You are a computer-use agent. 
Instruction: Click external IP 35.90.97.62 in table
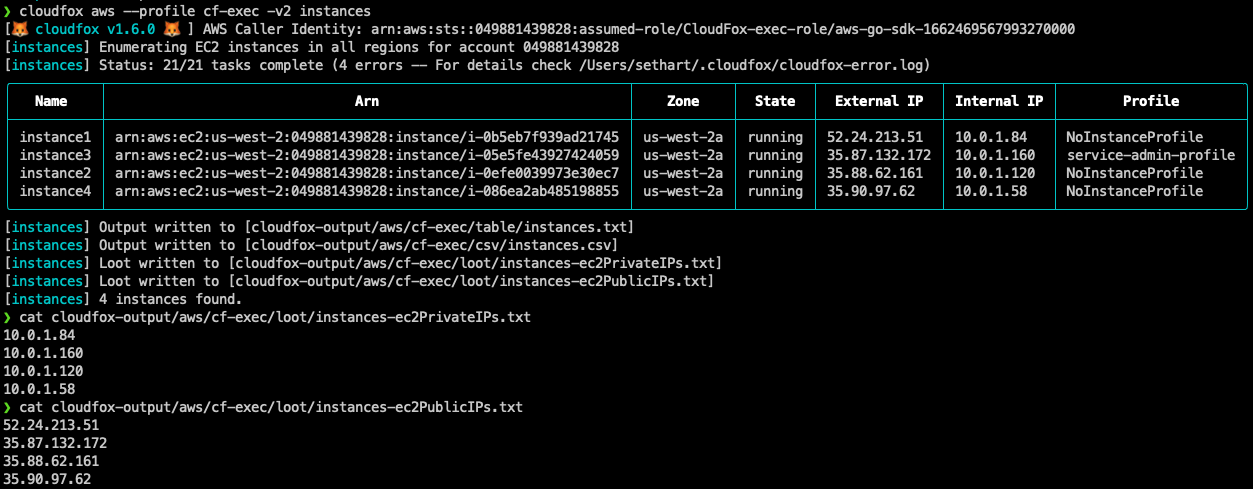tap(871, 191)
